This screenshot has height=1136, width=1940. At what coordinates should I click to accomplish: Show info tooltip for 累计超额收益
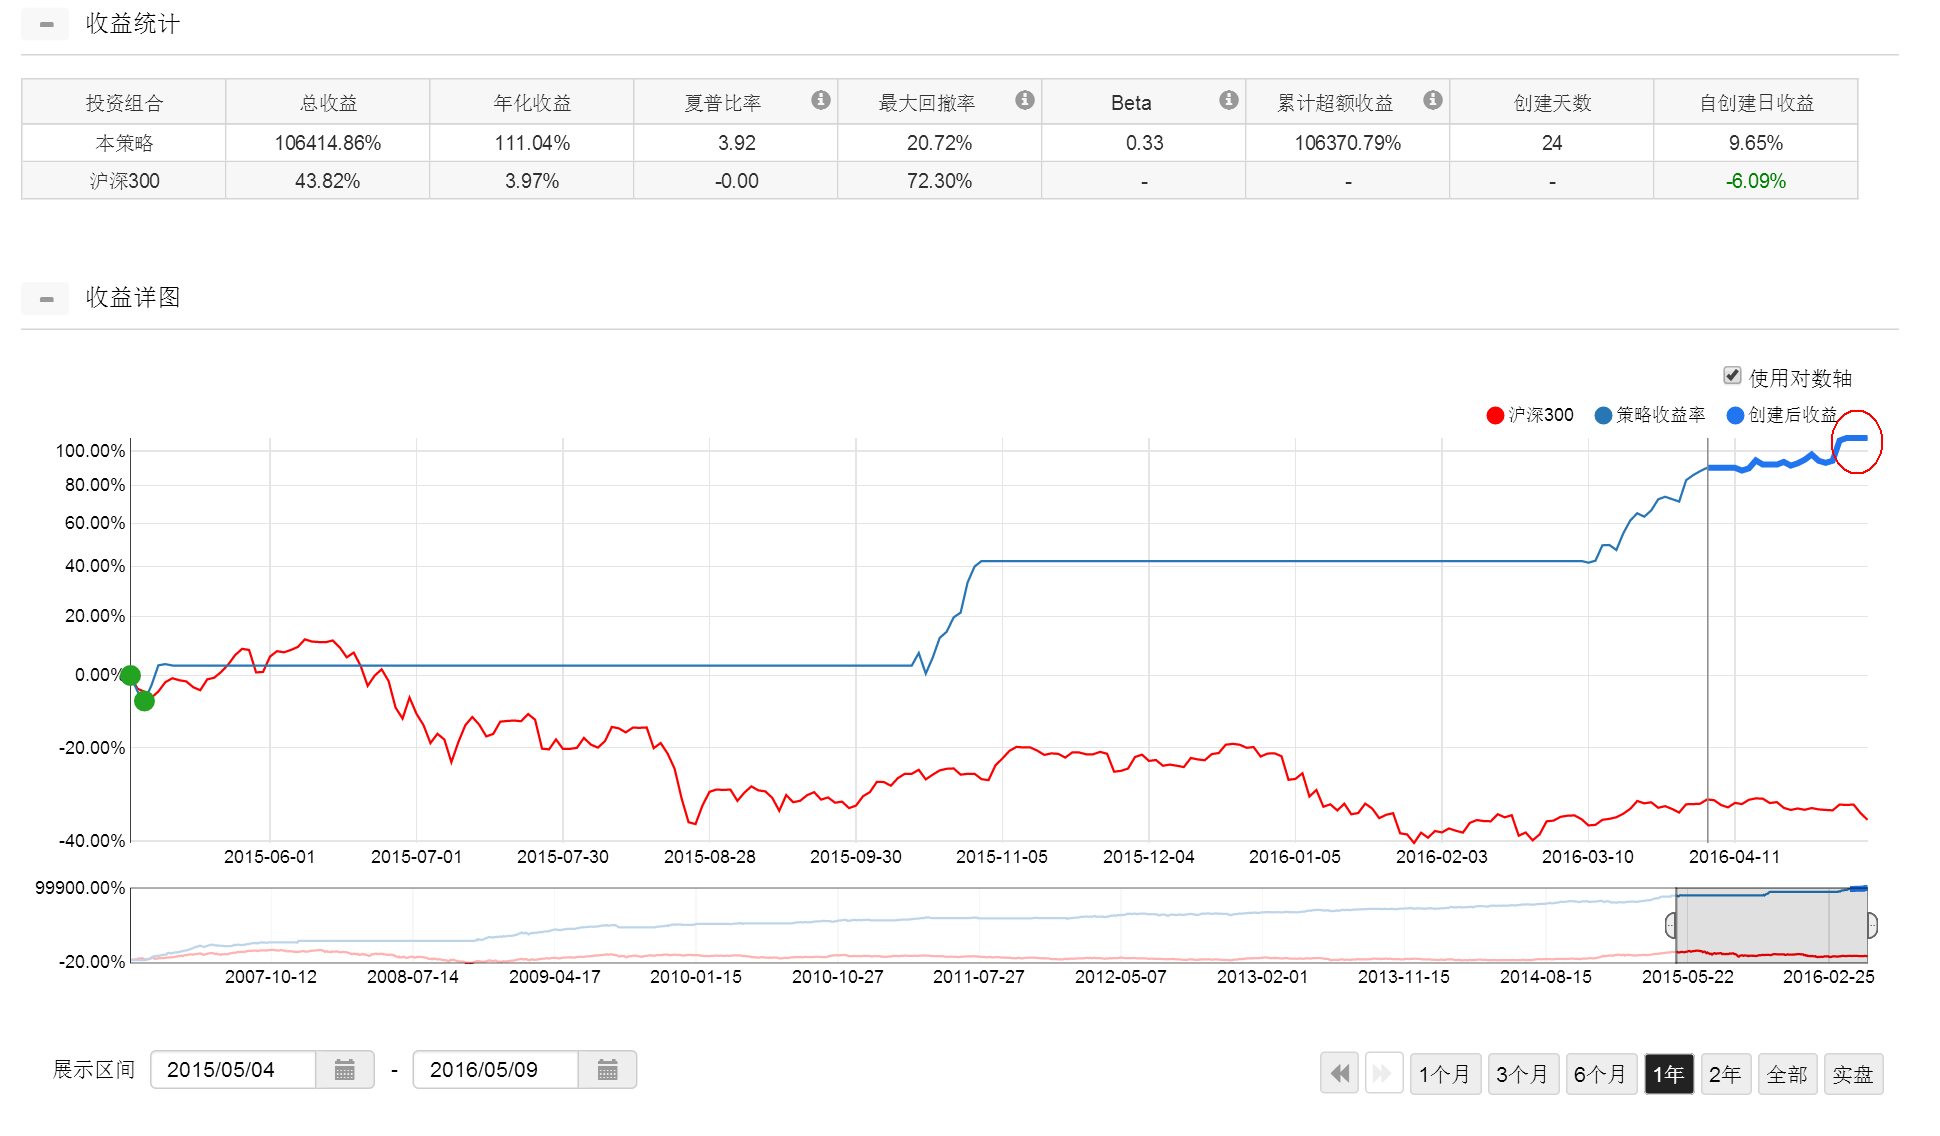point(1433,100)
